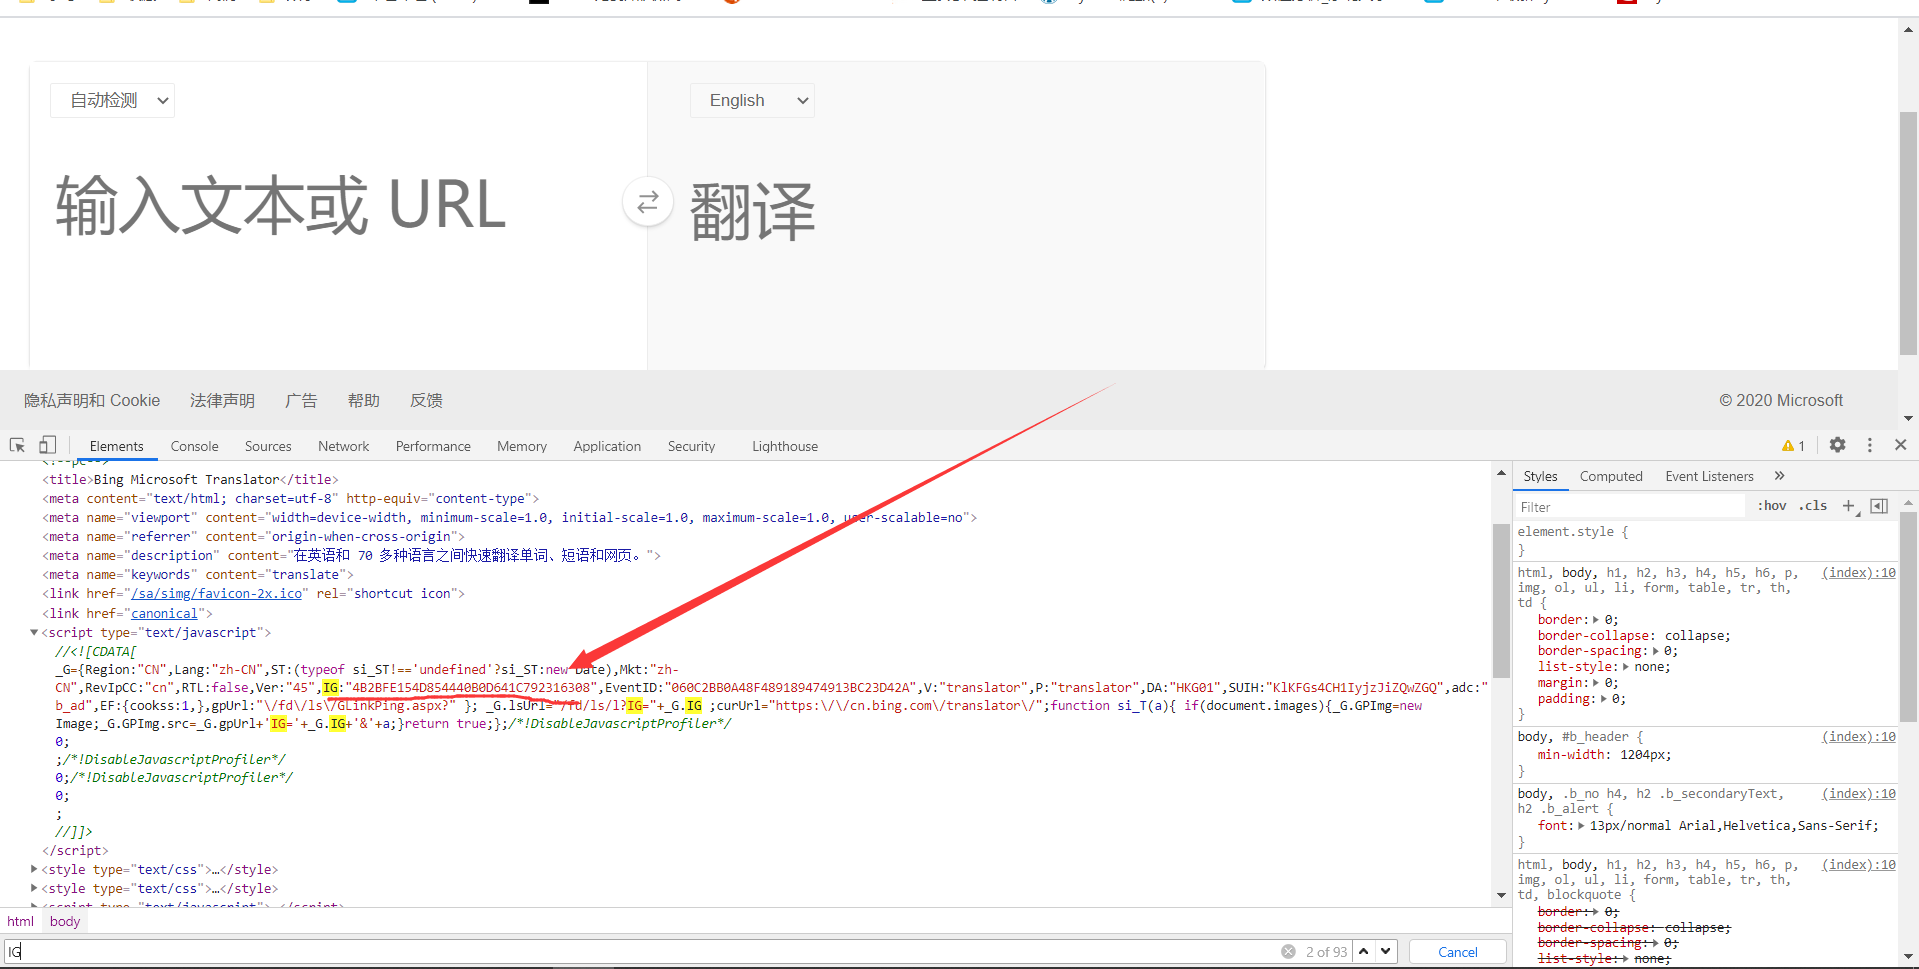Image resolution: width=1919 pixels, height=969 pixels.
Task: Open the Memory tab
Action: point(522,446)
